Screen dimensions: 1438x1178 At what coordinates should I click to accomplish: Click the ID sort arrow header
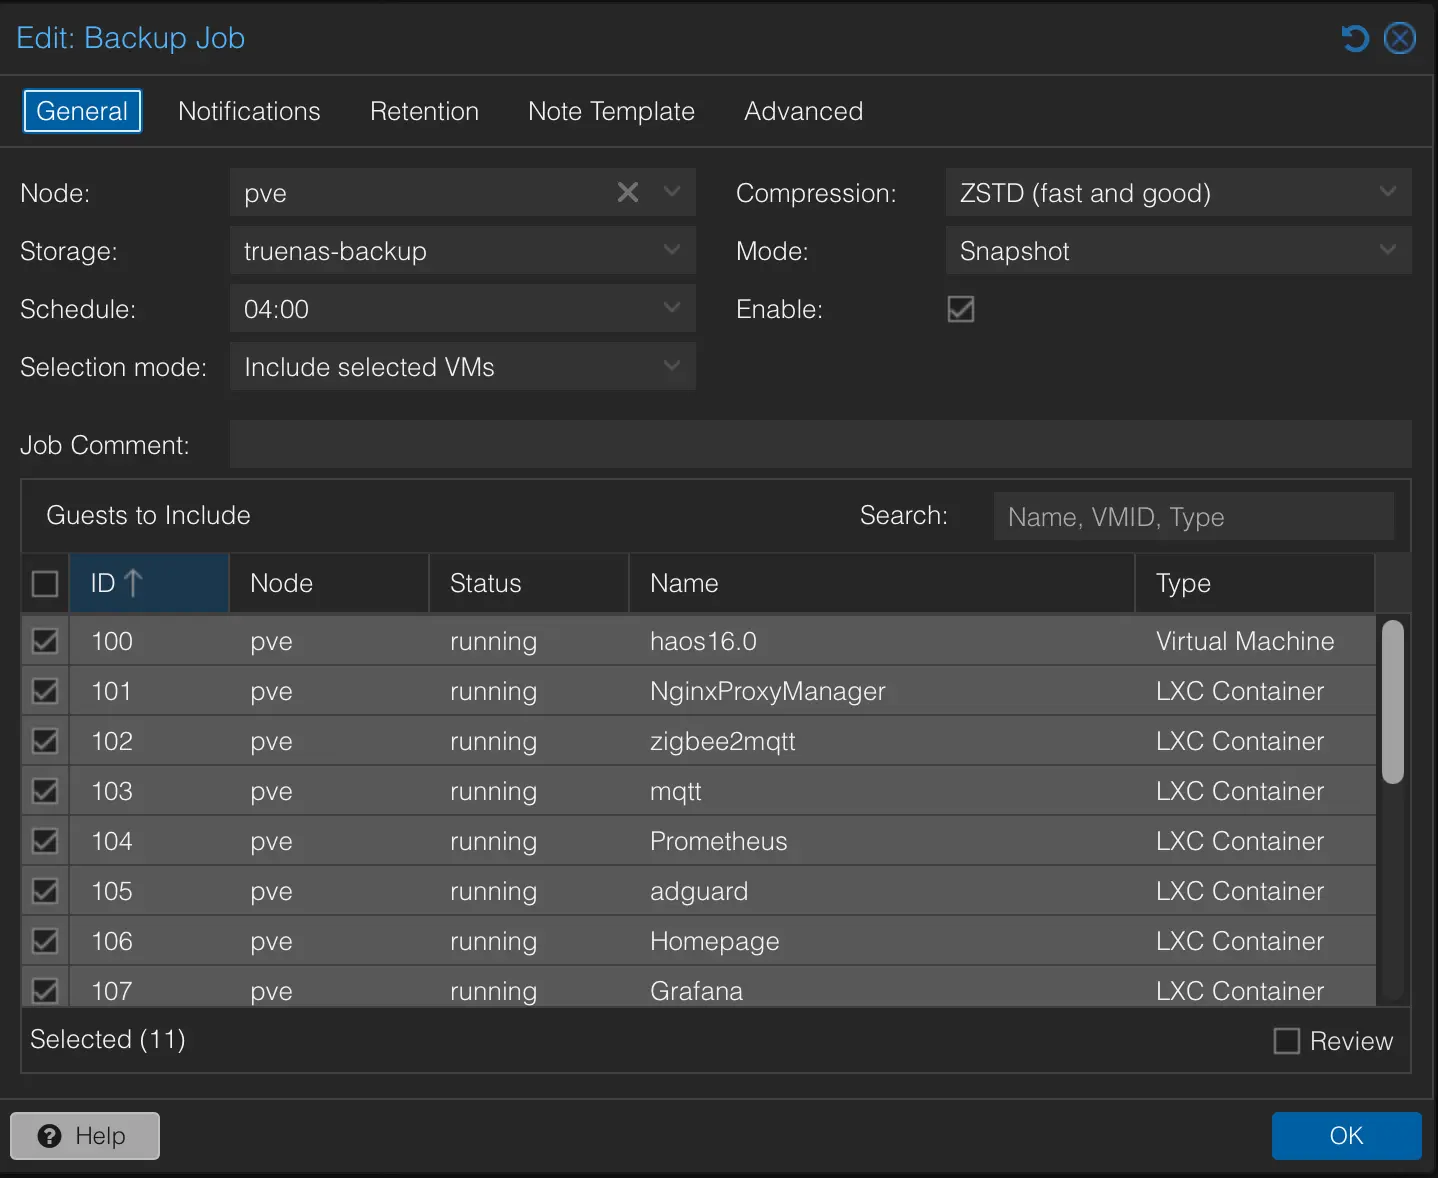tap(148, 583)
